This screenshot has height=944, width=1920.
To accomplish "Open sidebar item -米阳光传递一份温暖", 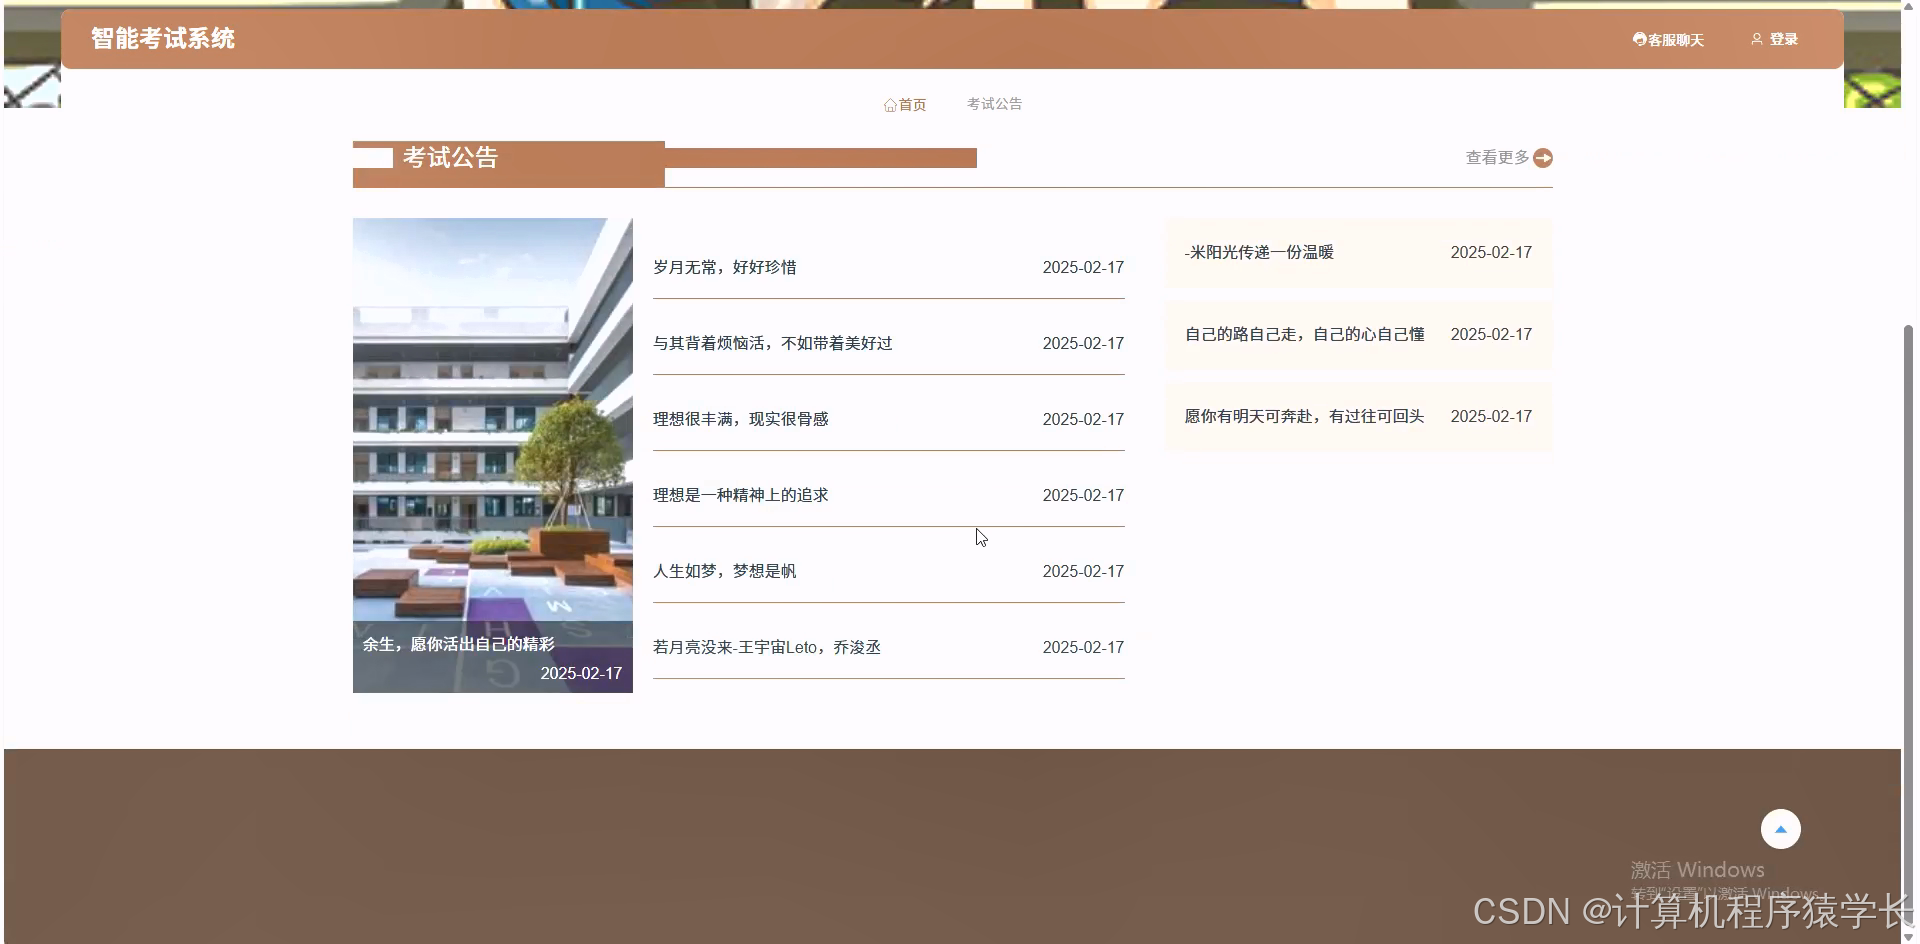I will pyautogui.click(x=1258, y=252).
